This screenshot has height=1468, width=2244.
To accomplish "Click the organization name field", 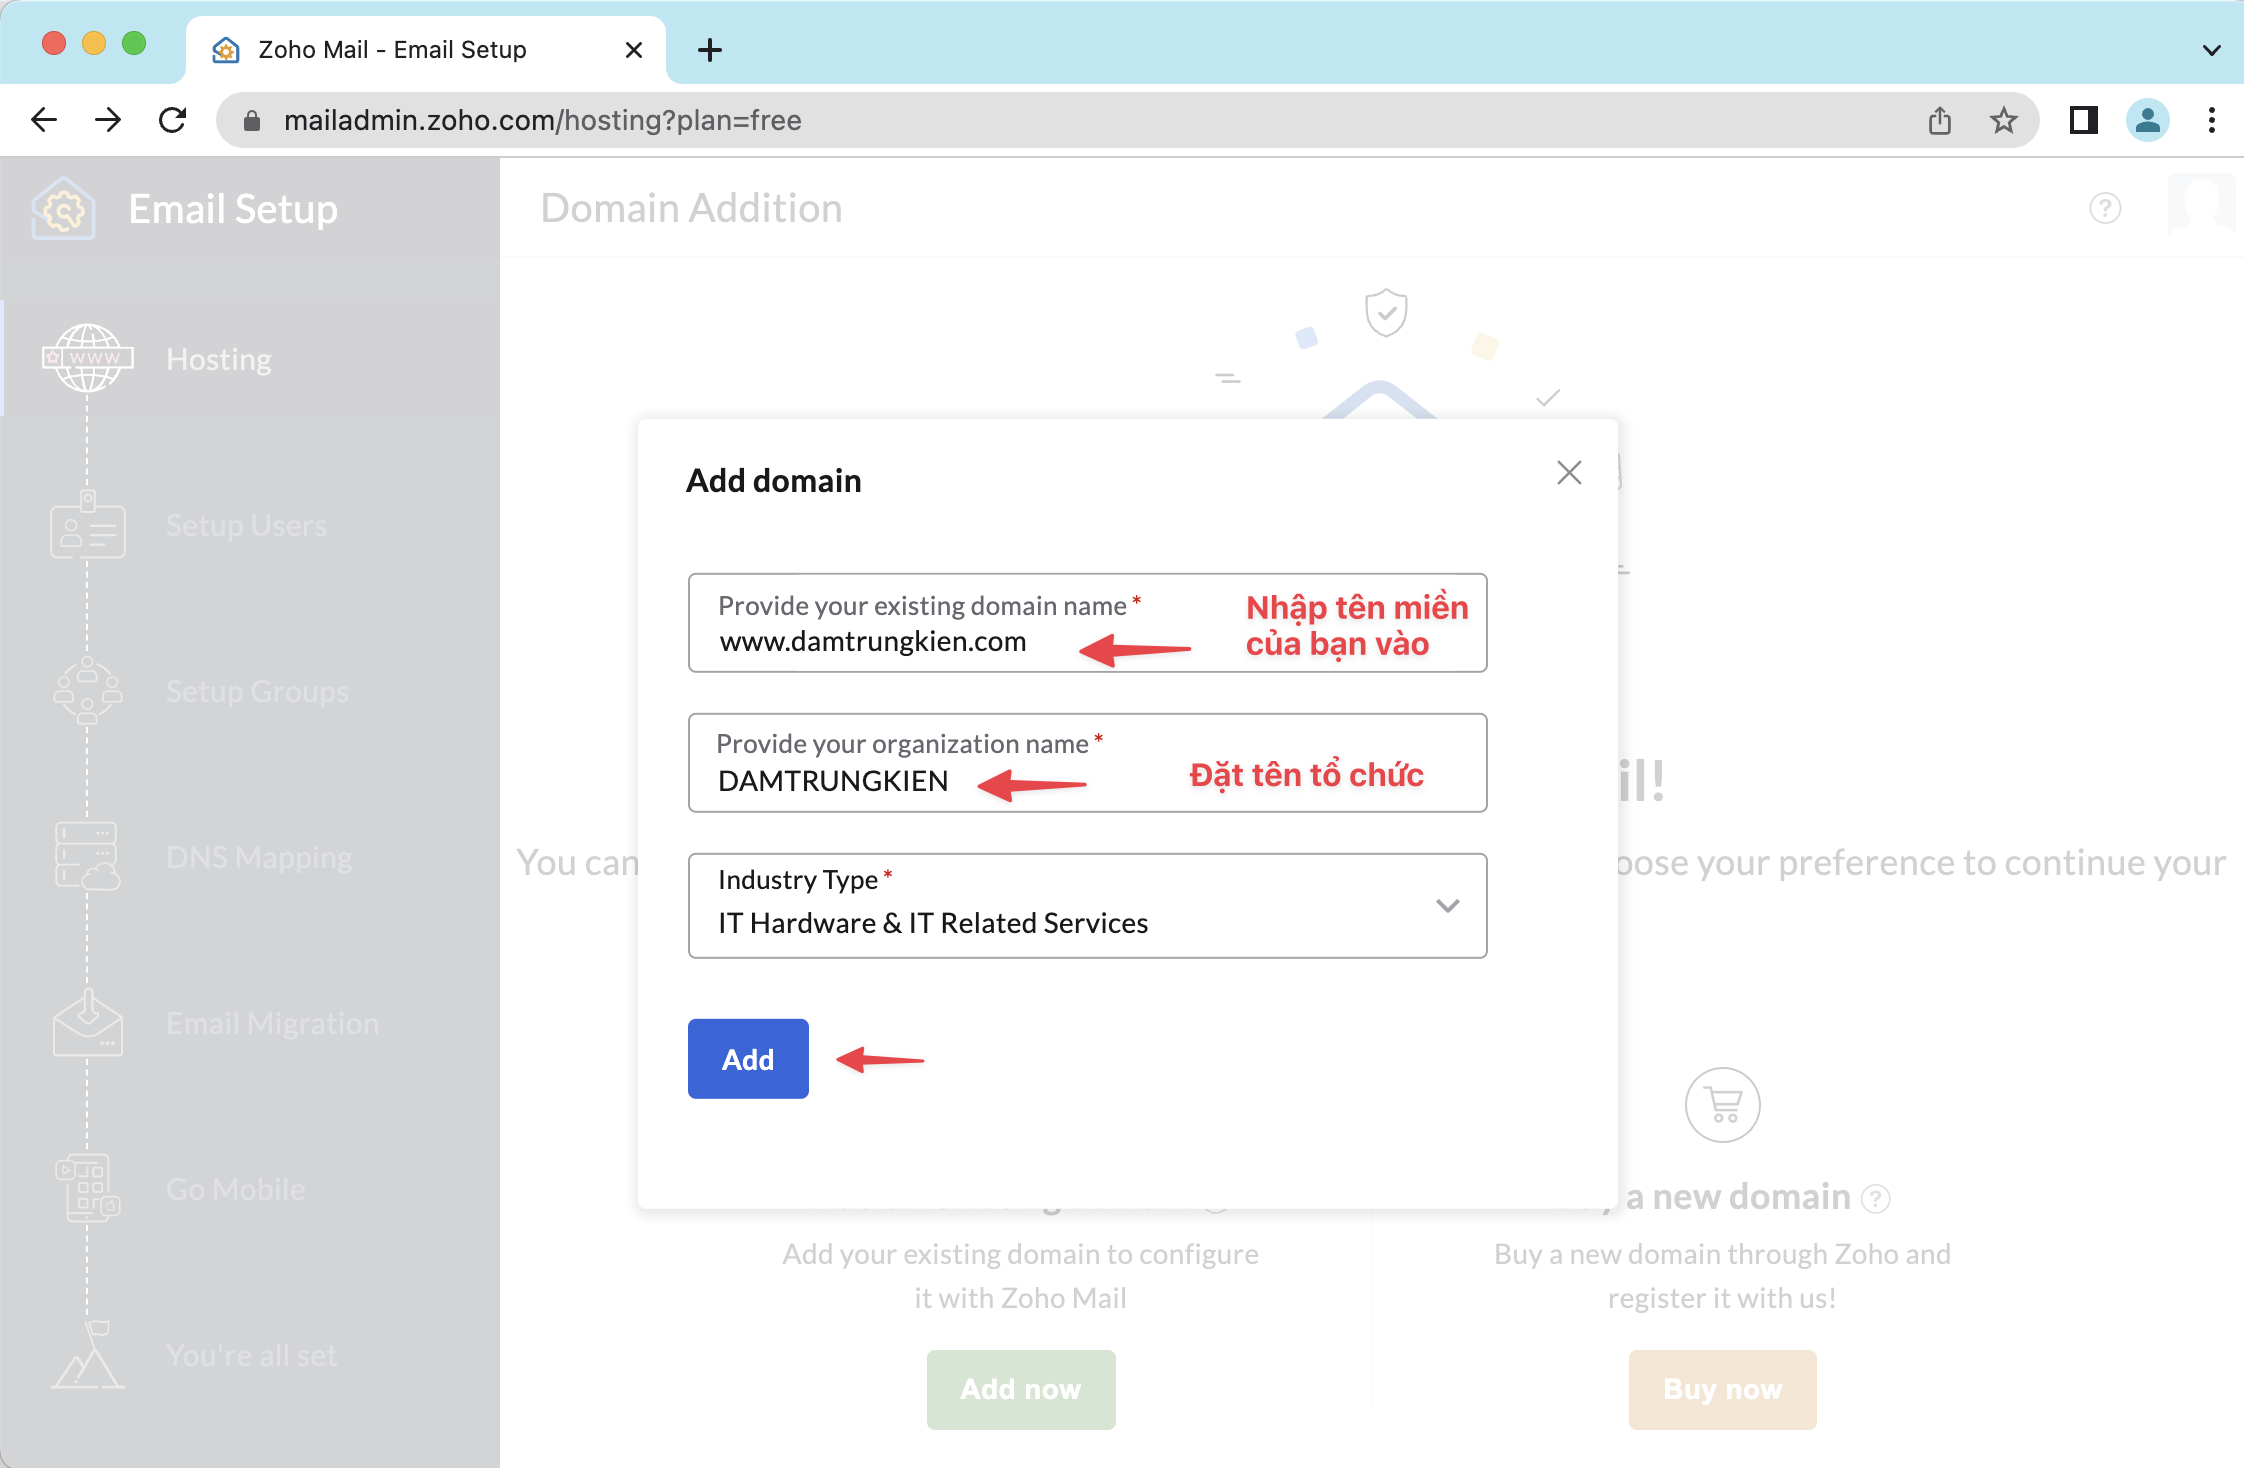I will point(1087,763).
